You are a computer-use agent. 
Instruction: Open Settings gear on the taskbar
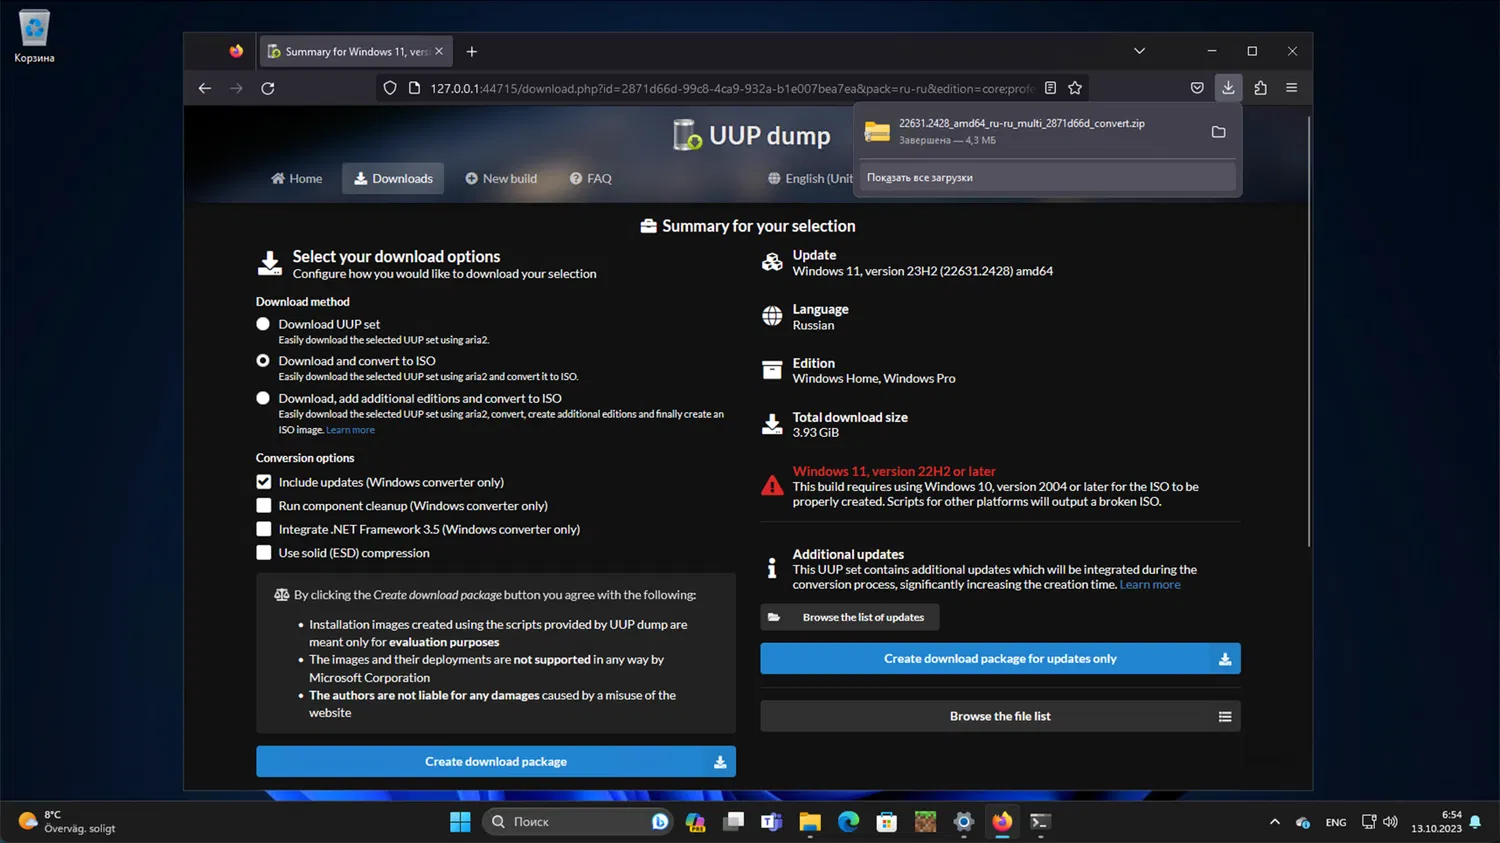[964, 822]
